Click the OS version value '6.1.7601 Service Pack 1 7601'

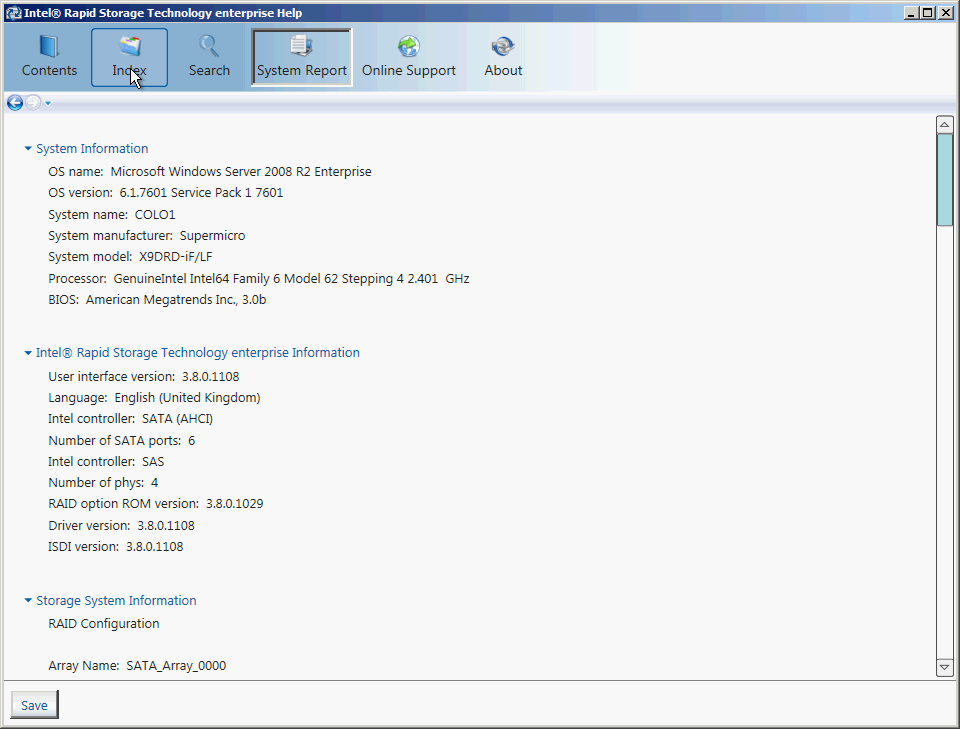click(201, 193)
